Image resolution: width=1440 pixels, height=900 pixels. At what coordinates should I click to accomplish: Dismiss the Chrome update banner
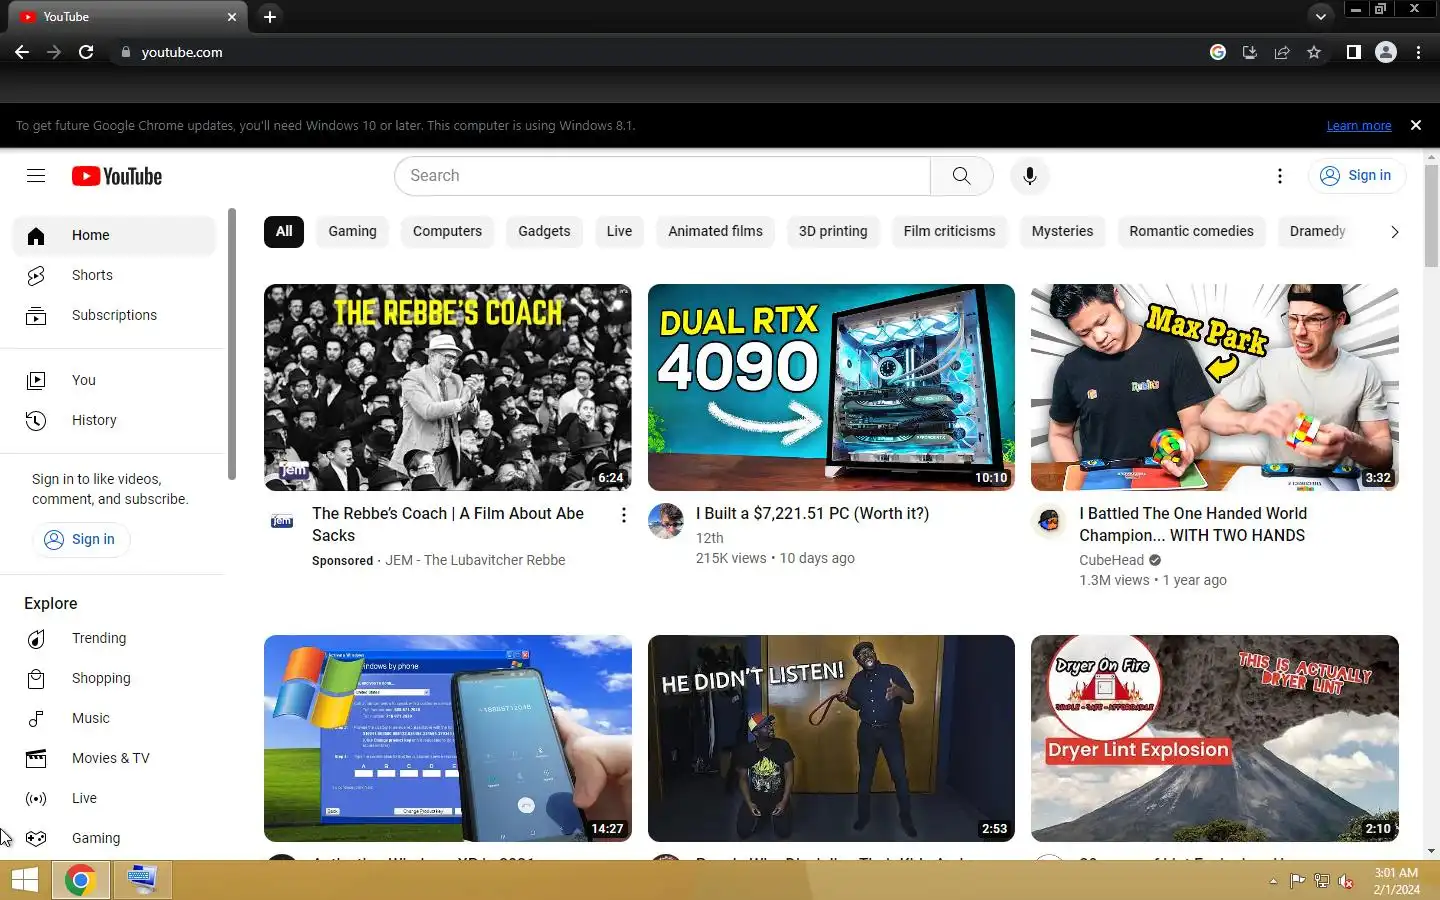(1415, 125)
